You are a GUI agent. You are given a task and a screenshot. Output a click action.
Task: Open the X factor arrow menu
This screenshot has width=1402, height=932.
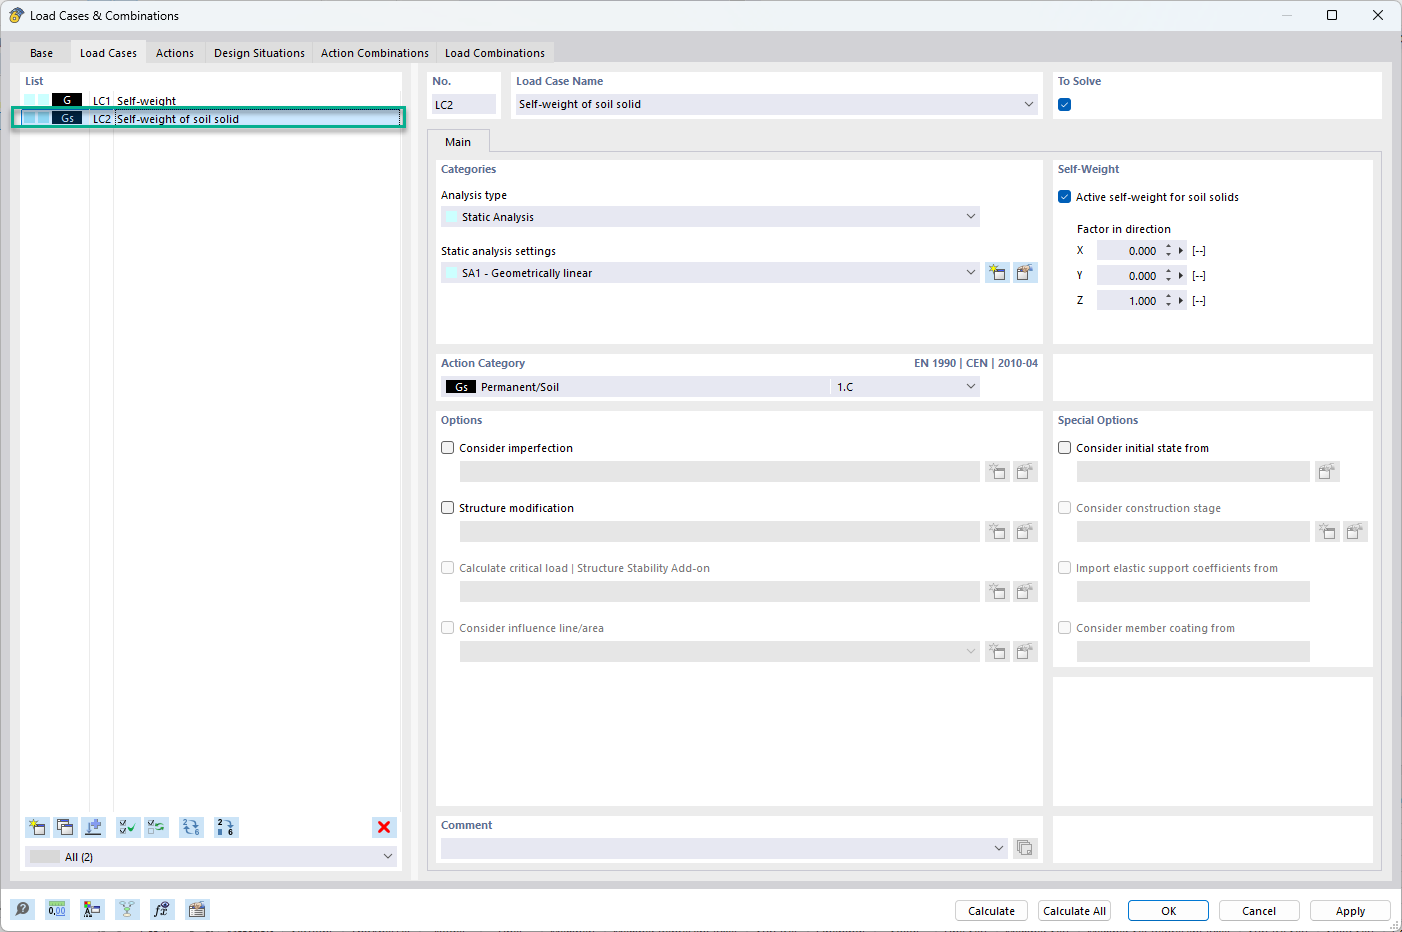click(1181, 251)
